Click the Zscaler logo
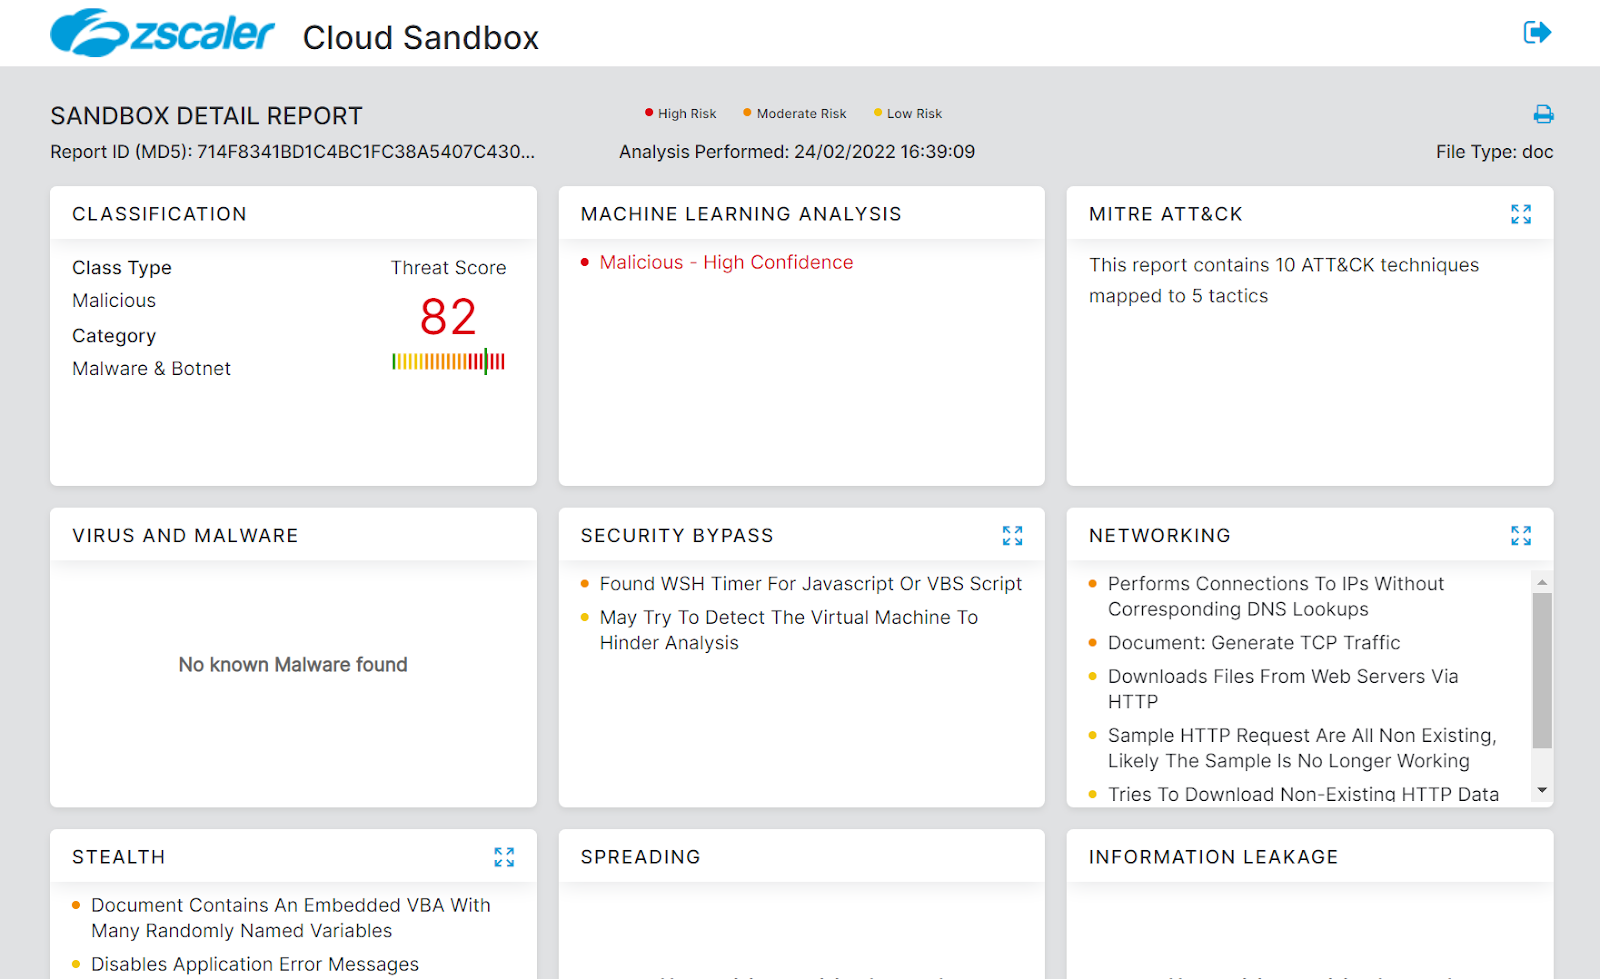This screenshot has height=979, width=1600. point(162,33)
